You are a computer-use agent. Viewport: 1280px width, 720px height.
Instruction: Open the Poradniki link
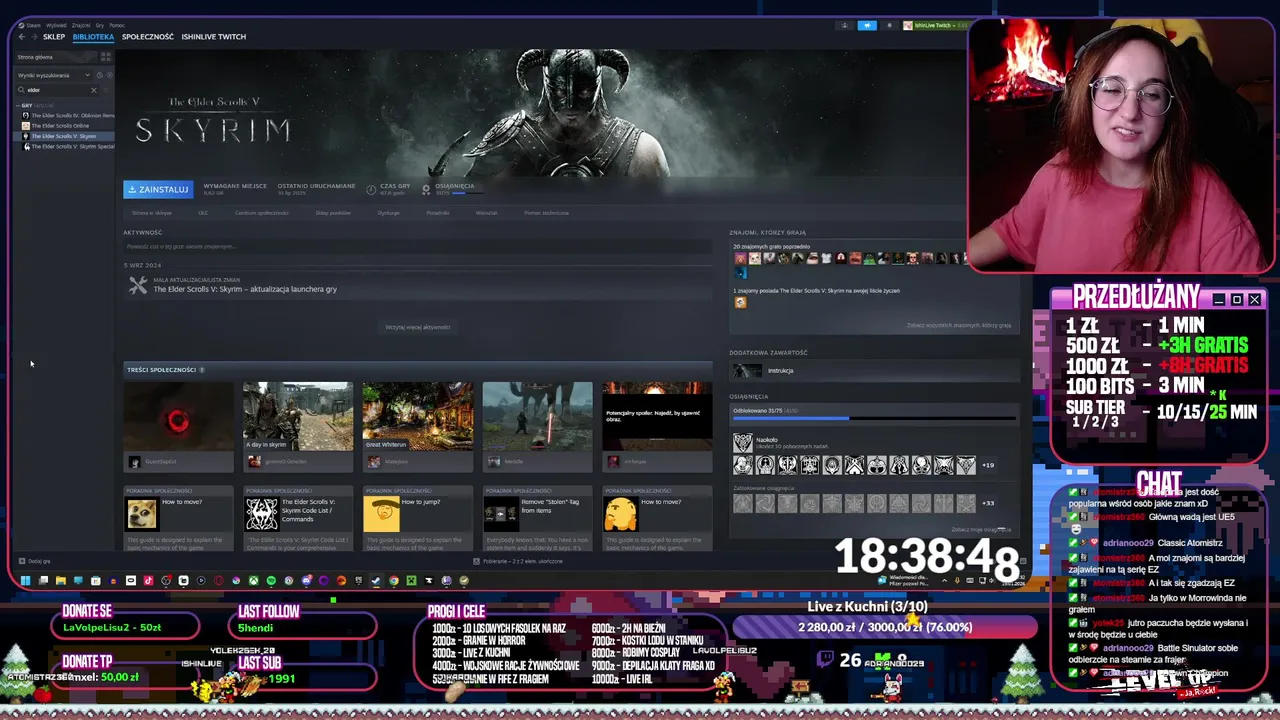tap(438, 213)
